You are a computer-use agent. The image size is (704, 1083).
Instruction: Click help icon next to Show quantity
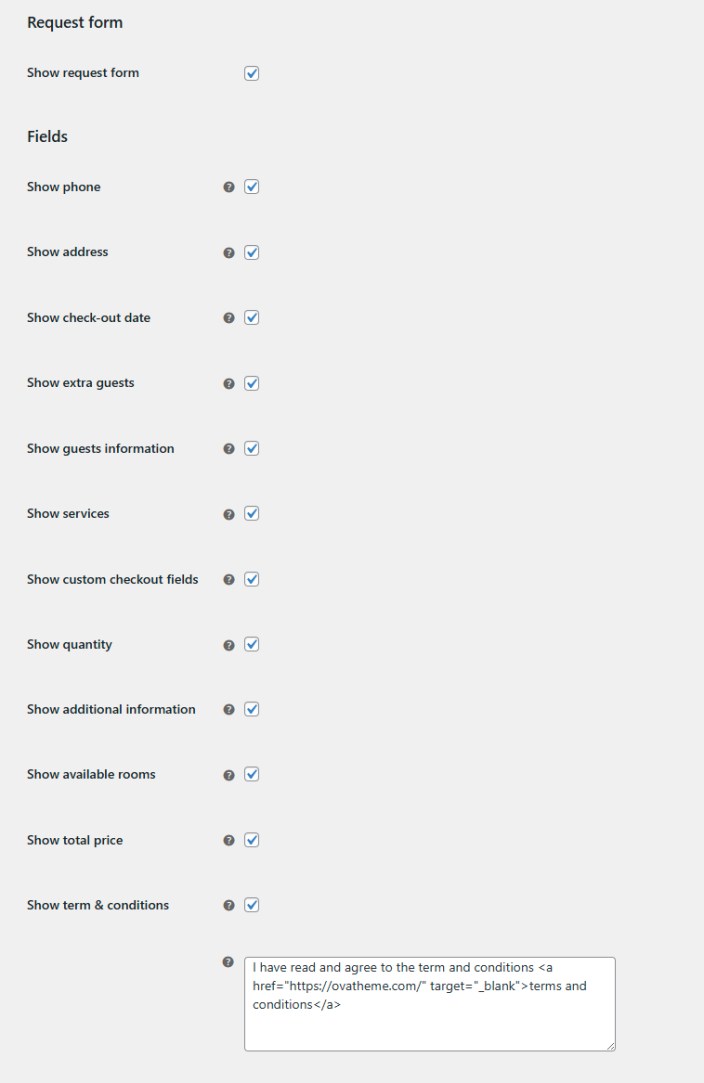click(229, 645)
